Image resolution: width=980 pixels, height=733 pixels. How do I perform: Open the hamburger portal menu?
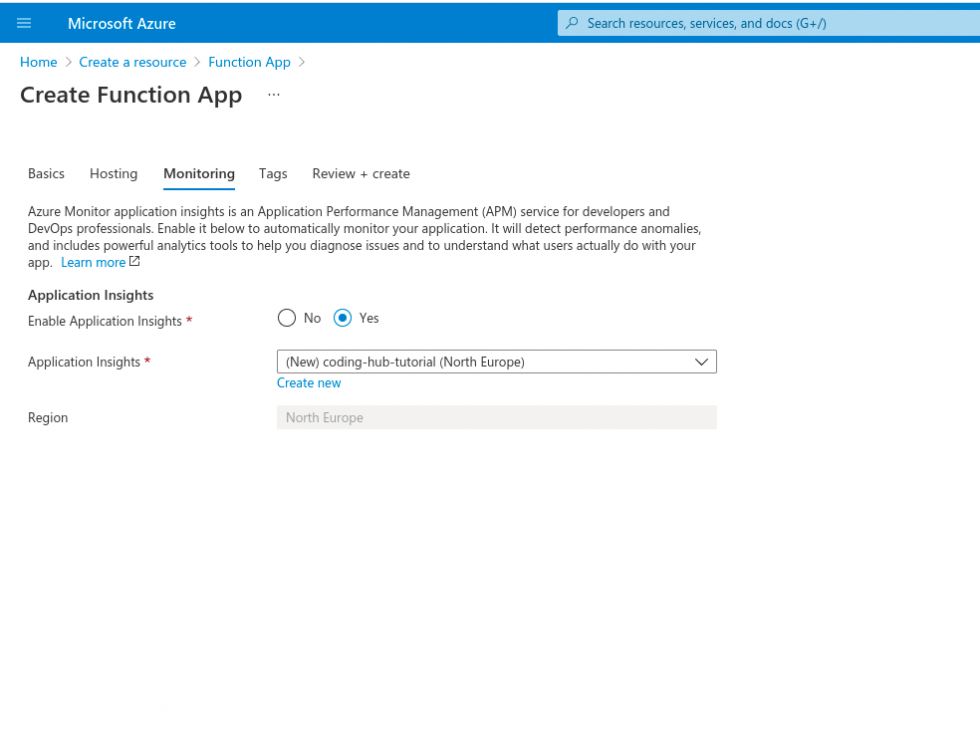[x=24, y=24]
